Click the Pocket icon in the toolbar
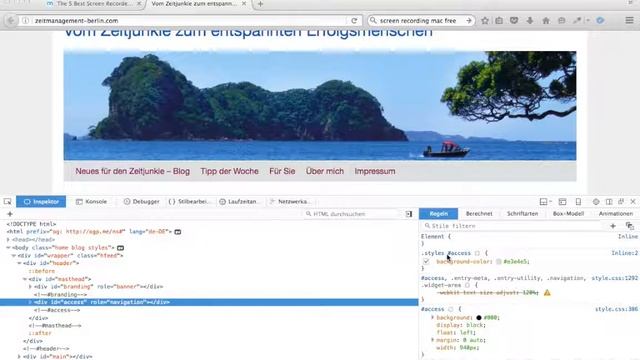Image resolution: width=640 pixels, height=360 pixels. (514, 20)
